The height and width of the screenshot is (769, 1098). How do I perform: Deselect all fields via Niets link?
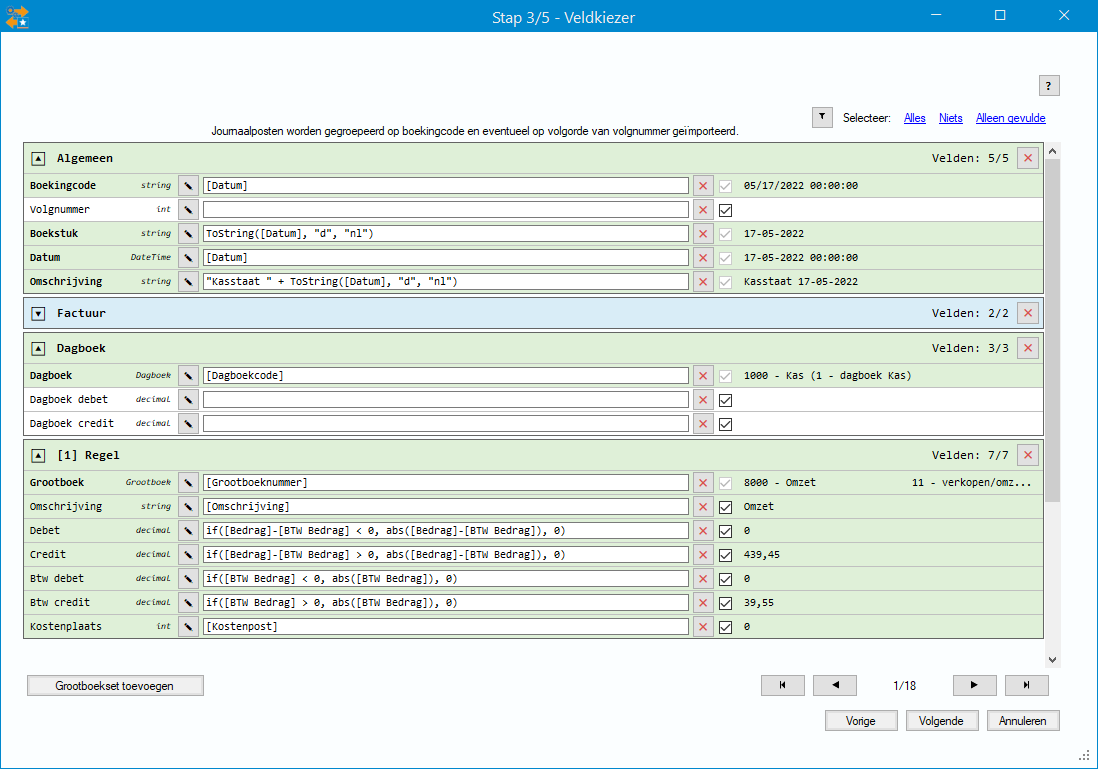[950, 118]
